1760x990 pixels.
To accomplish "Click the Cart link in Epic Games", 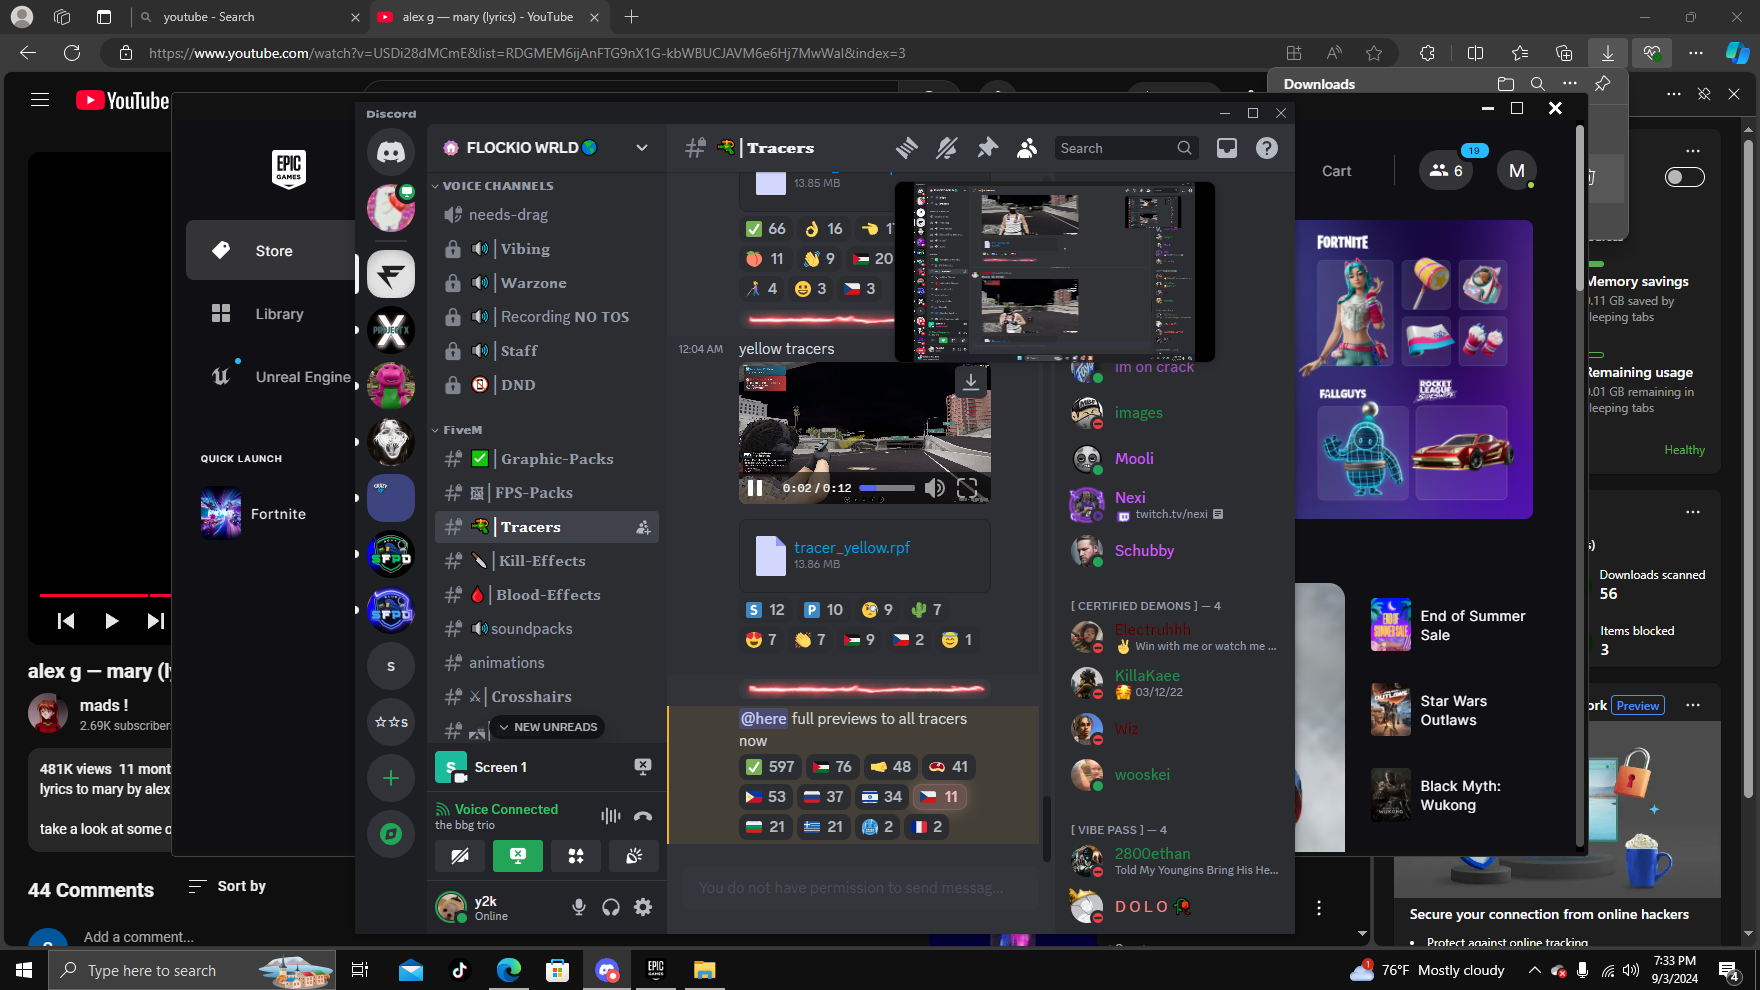I will 1337,171.
